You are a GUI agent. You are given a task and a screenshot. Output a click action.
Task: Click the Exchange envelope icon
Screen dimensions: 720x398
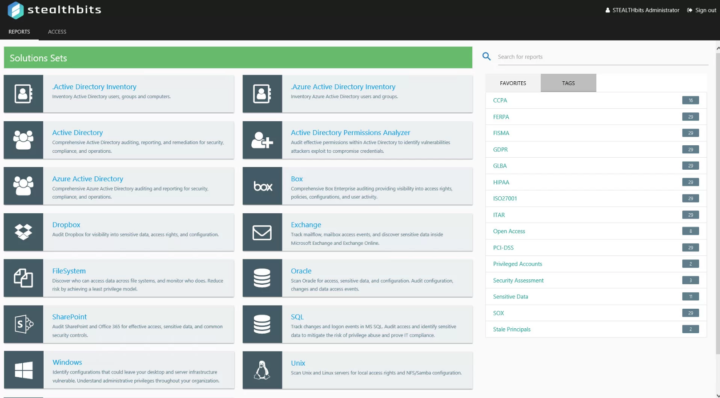[262, 232]
